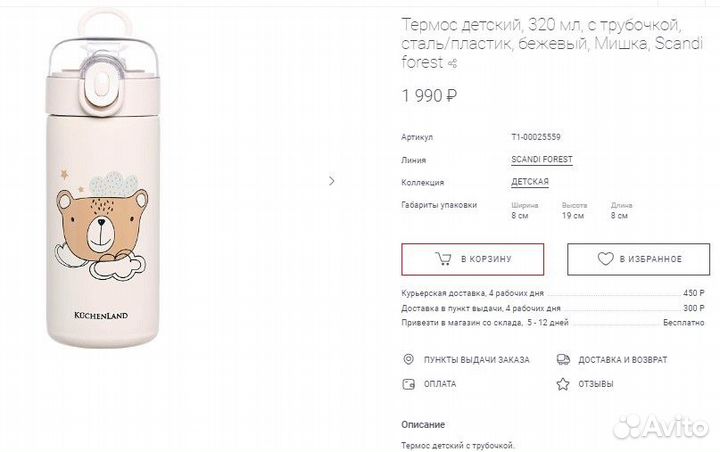
Task: Click the location pin icon for pickup points
Action: (407, 359)
